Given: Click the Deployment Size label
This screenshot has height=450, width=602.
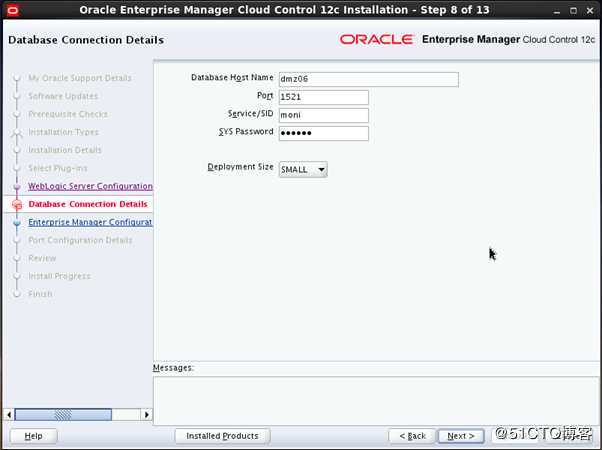Looking at the screenshot, I should point(240,167).
